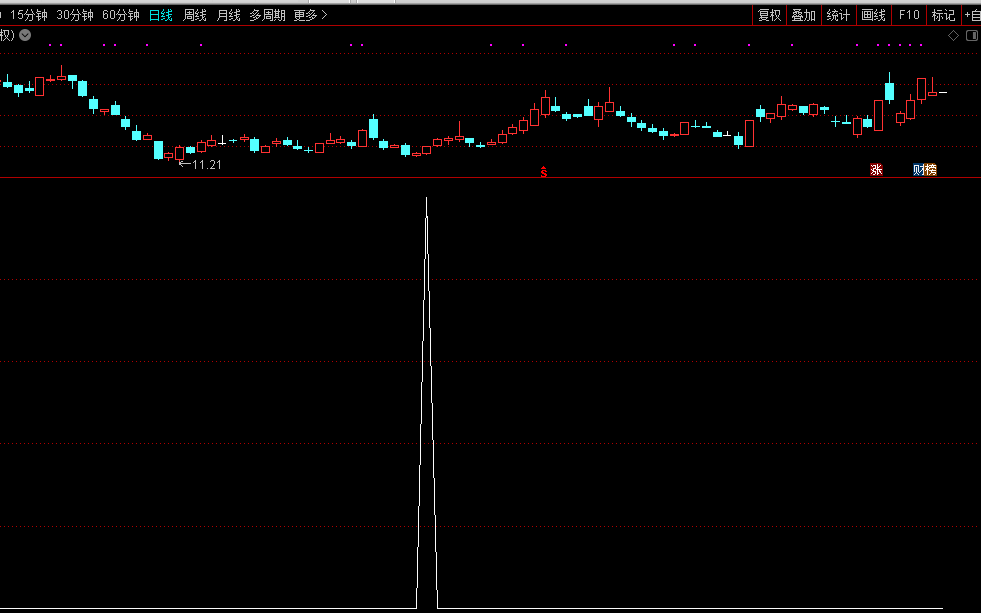981x613 pixels.
Task: Open the 多周期 multi-period view
Action: 267,15
